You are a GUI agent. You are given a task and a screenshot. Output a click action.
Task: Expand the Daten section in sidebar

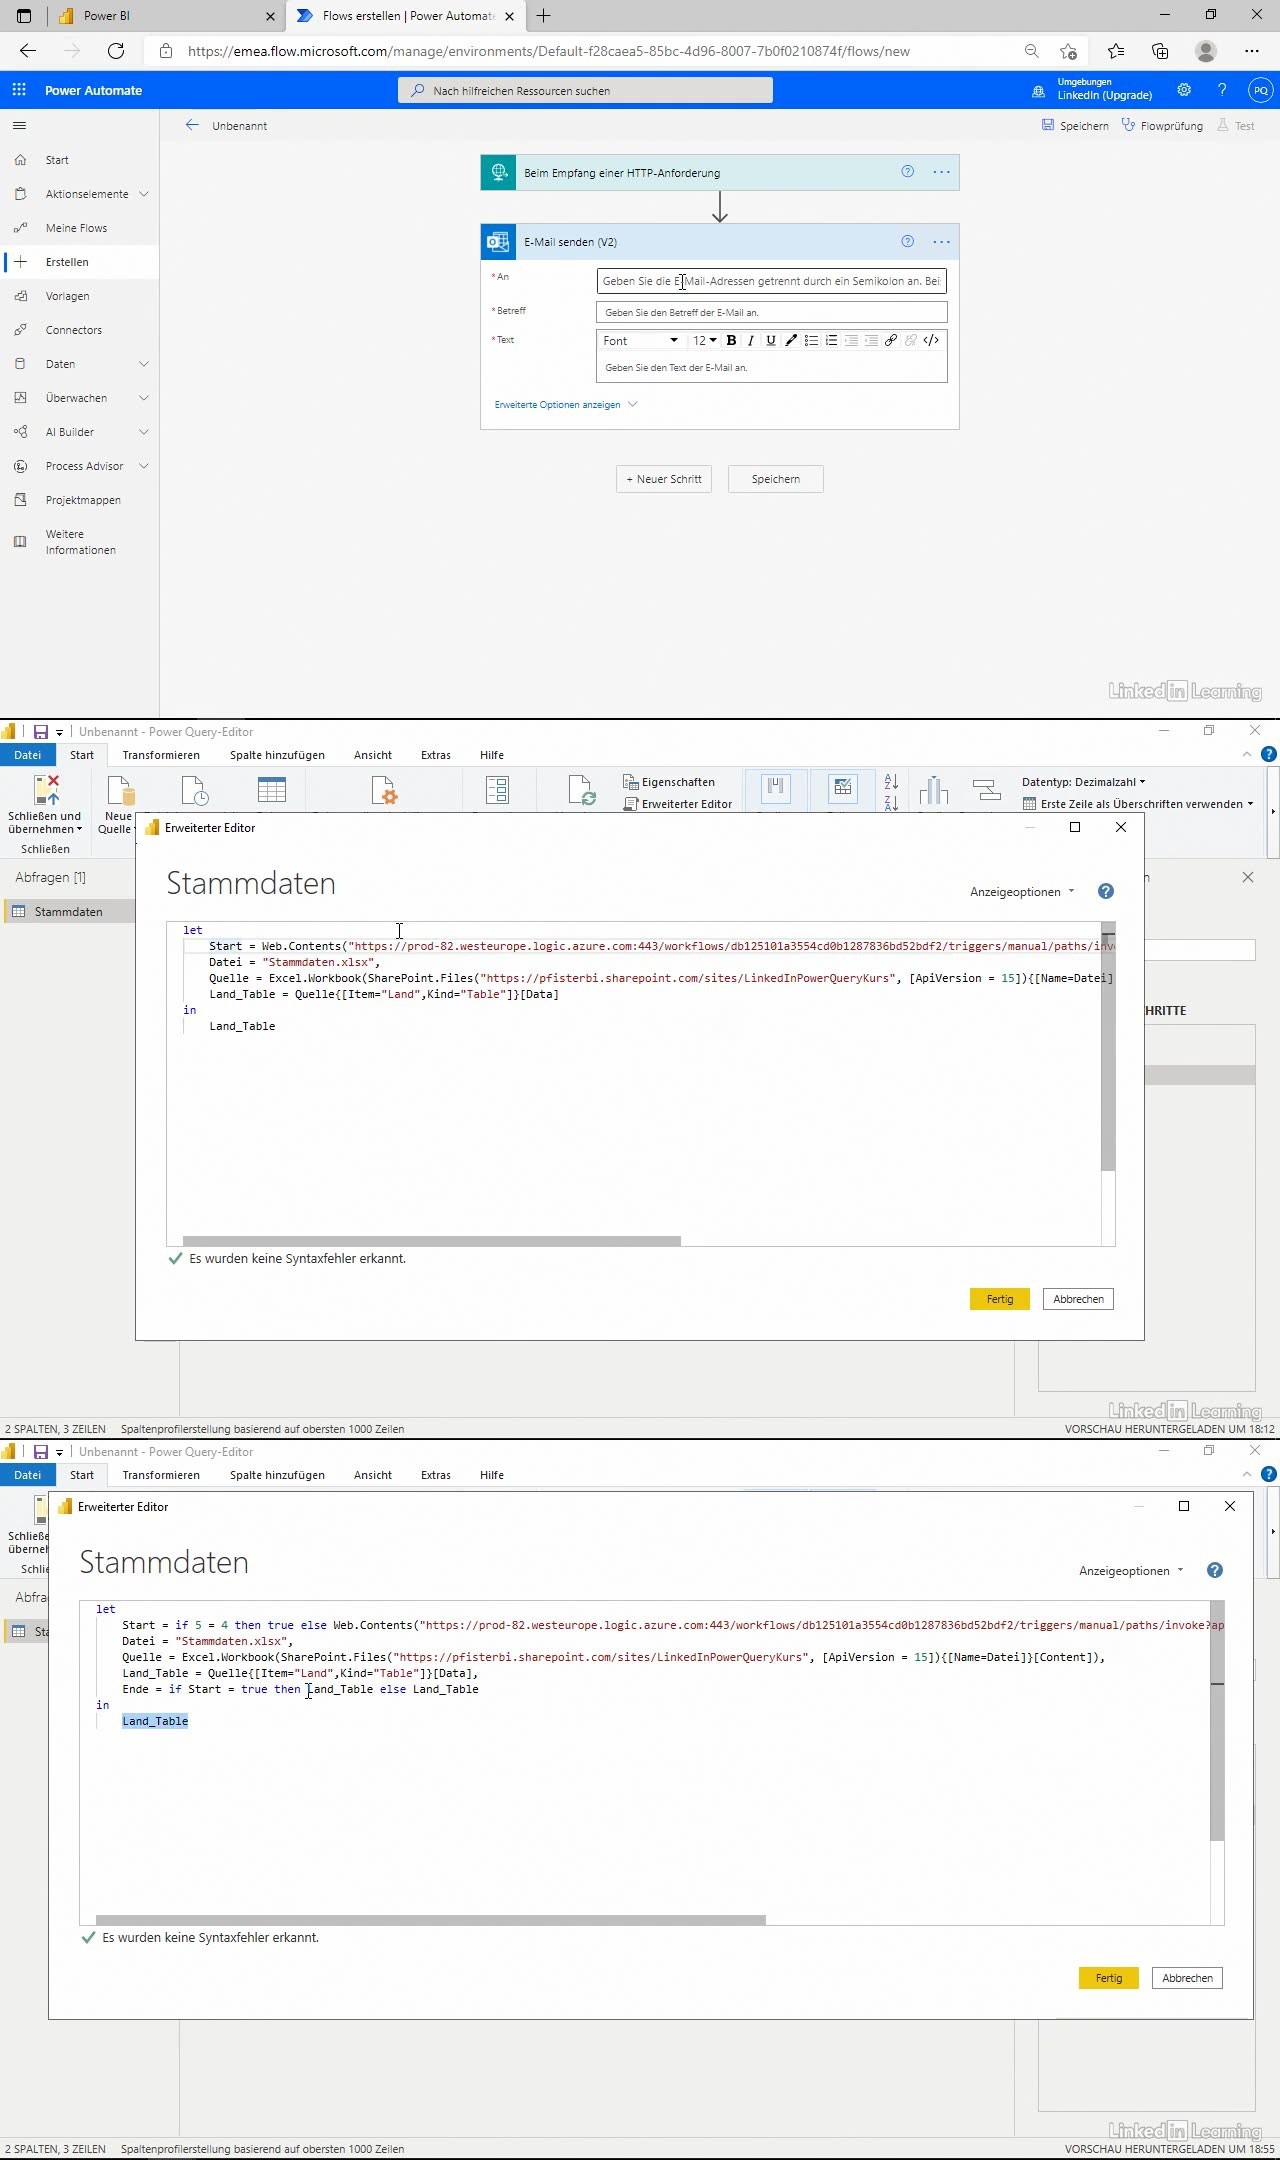pos(143,364)
